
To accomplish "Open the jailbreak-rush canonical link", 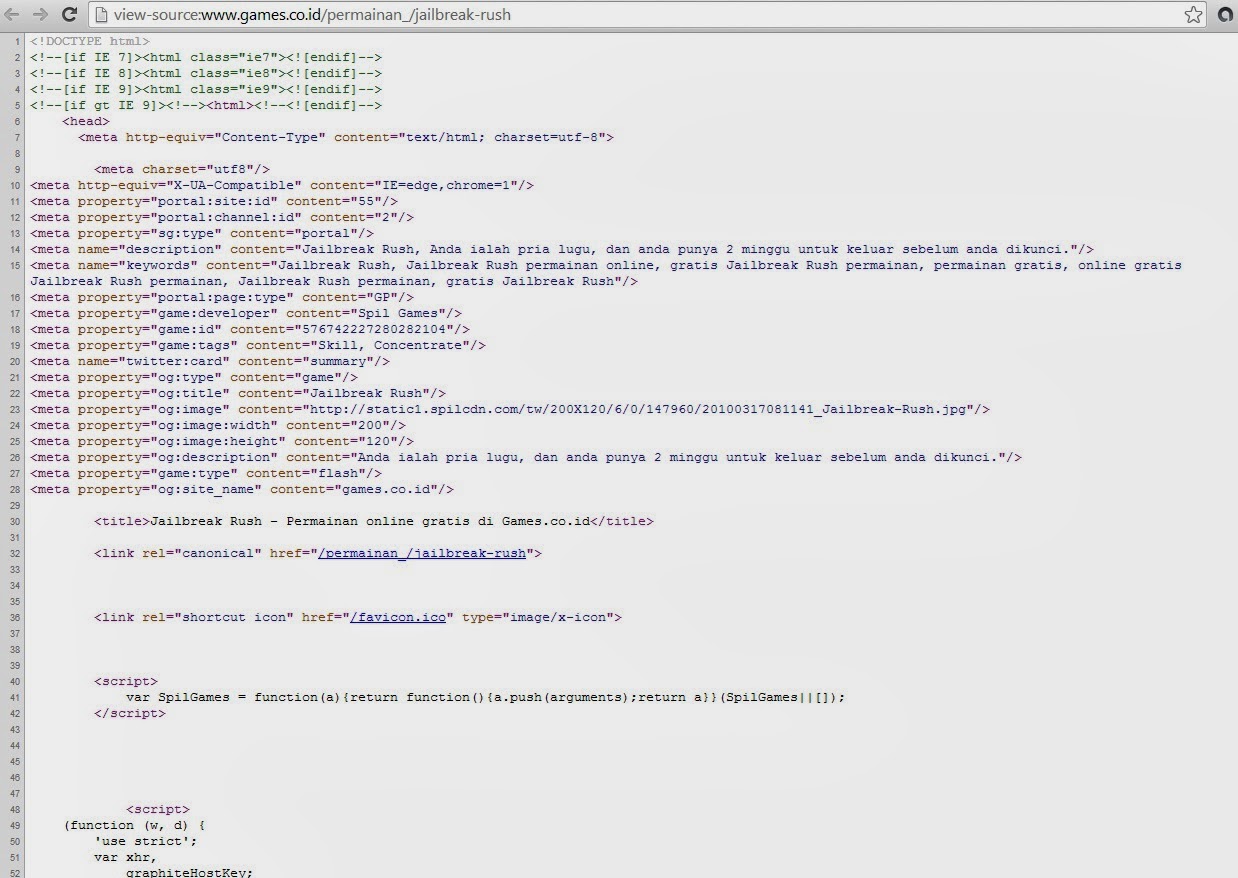I will tap(421, 553).
